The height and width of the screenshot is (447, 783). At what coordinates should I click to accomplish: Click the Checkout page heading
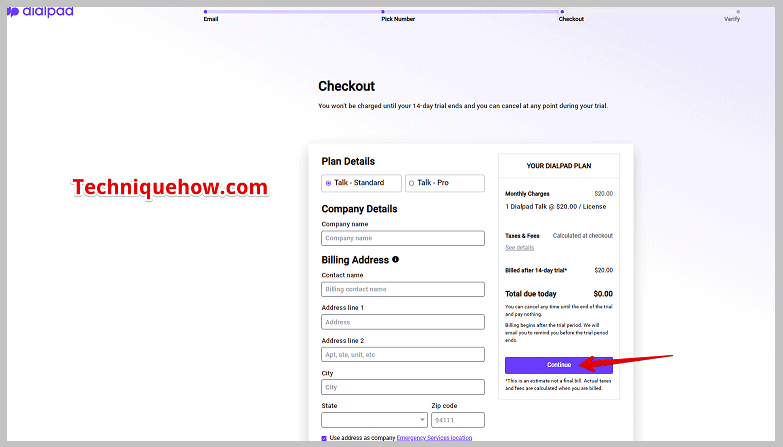click(347, 86)
